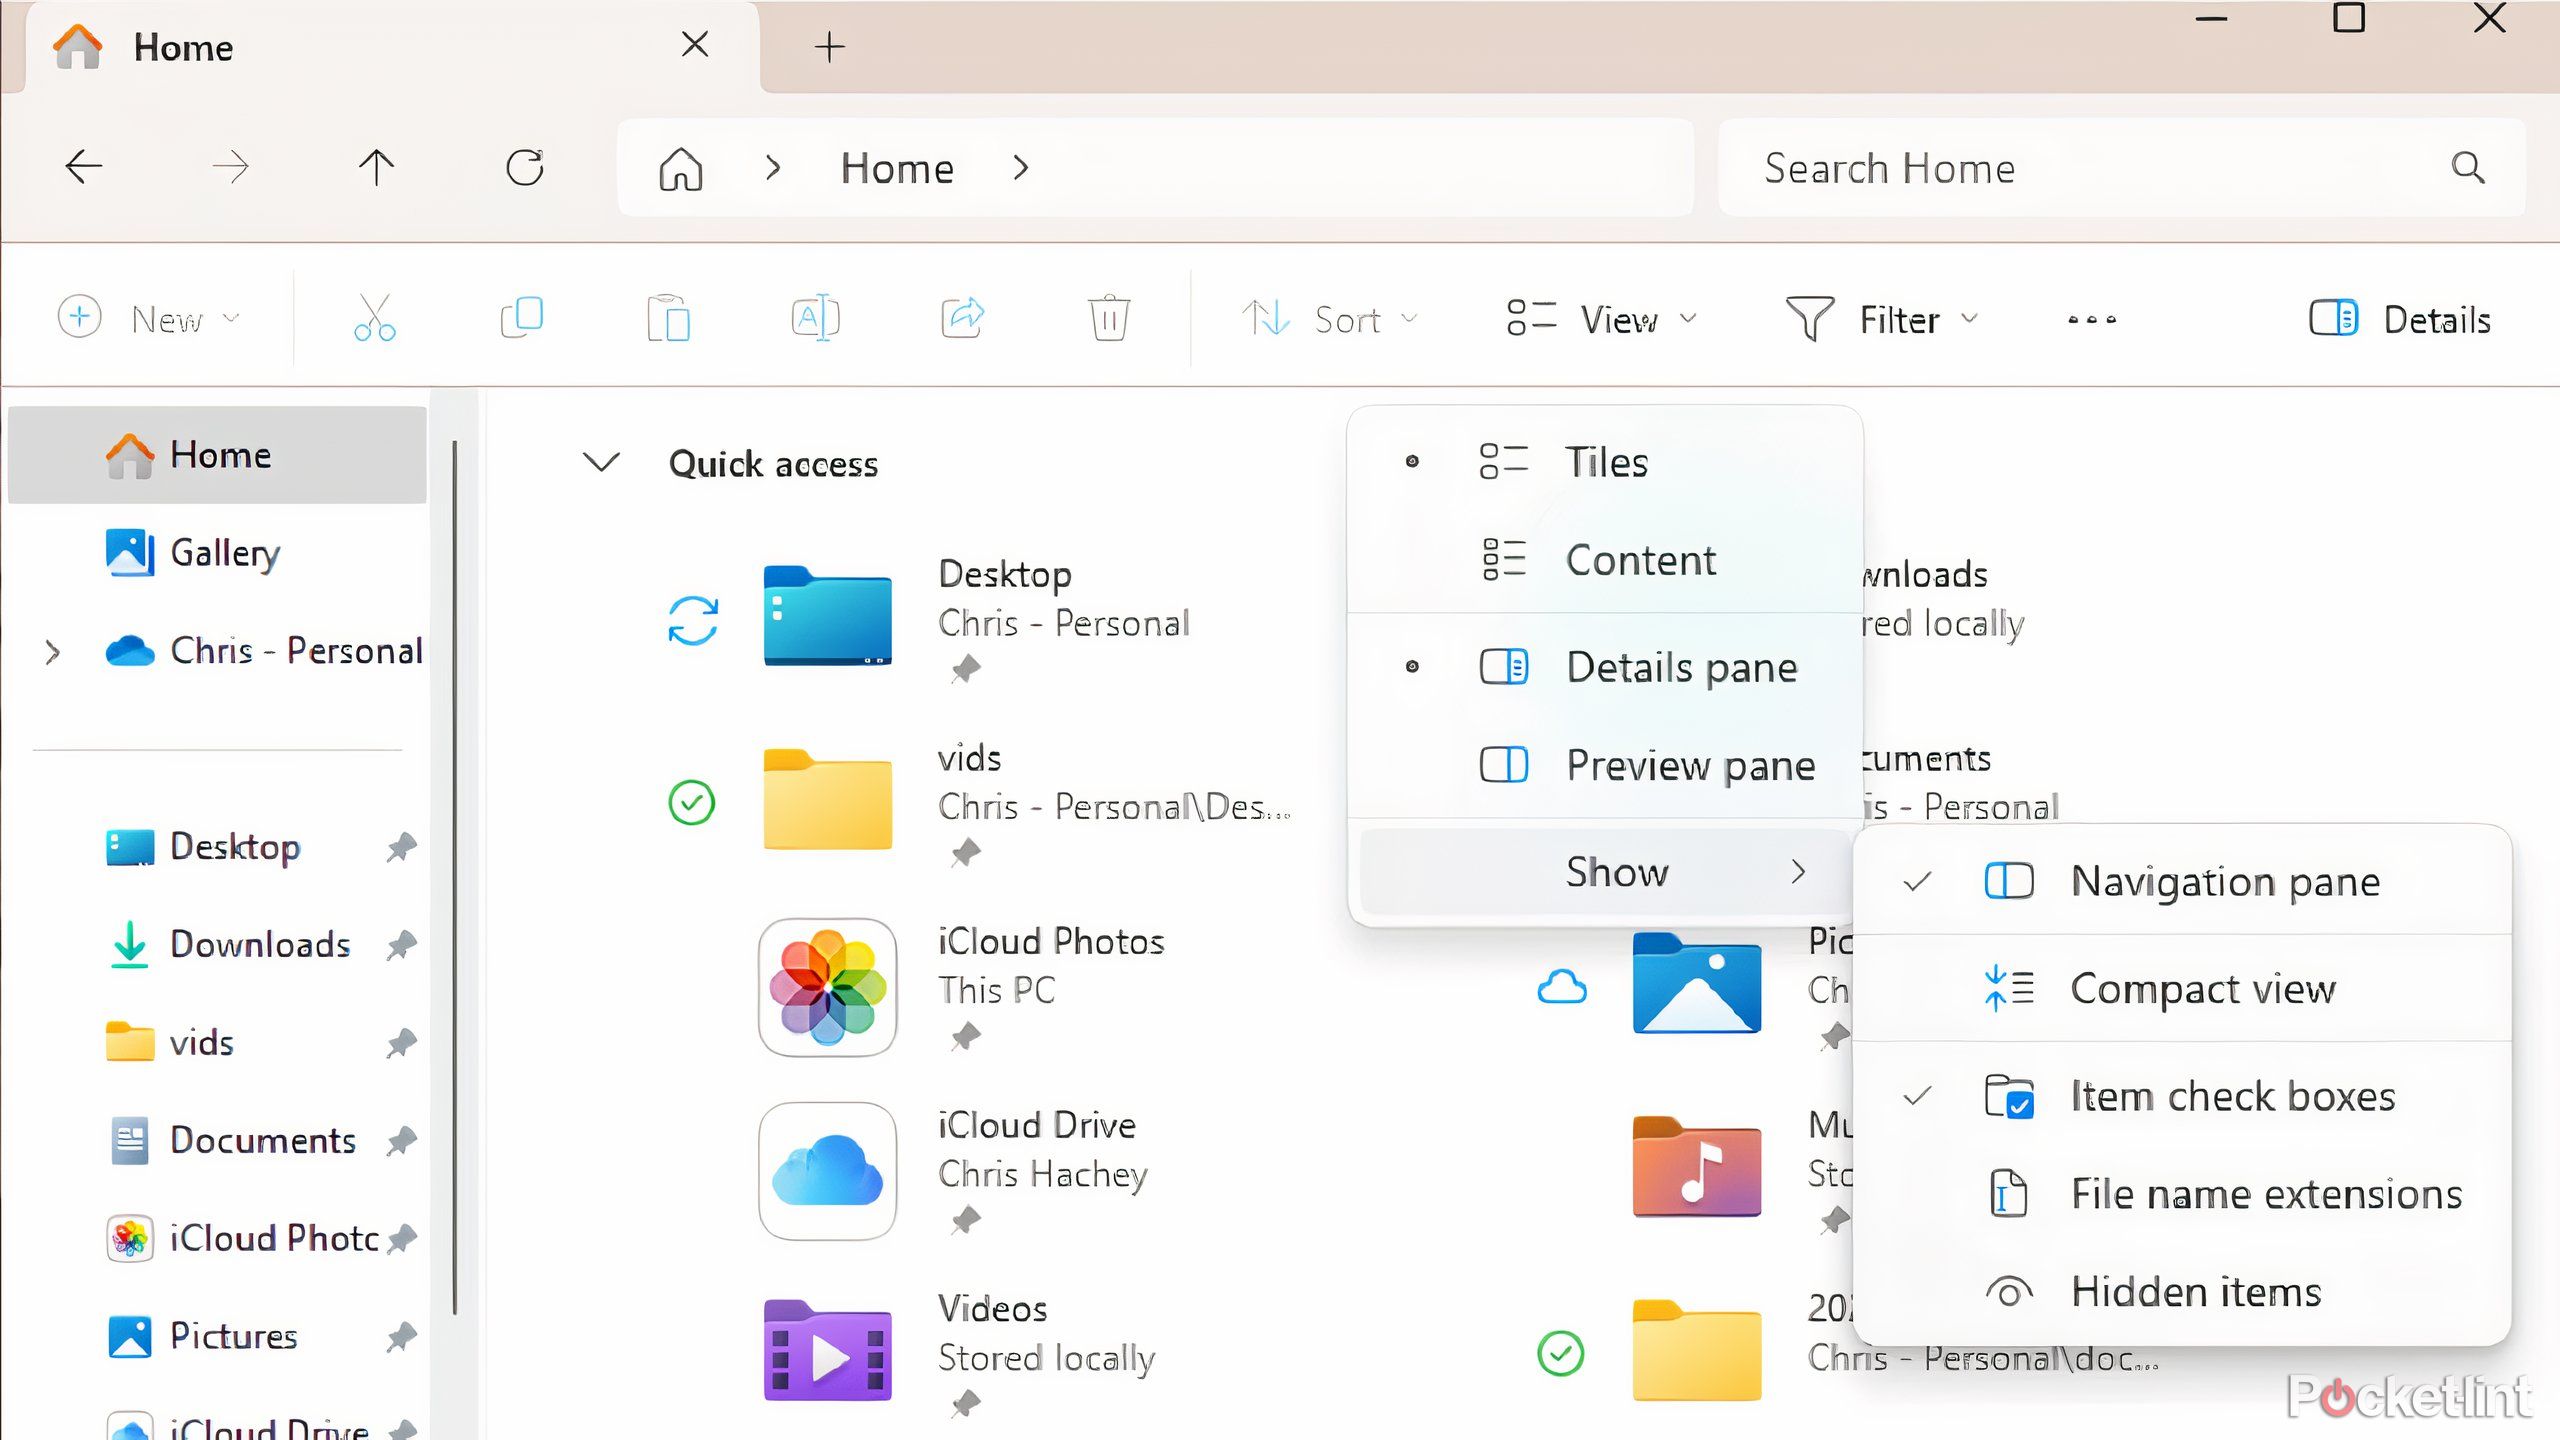This screenshot has height=1440, width=2560.
Task: Click the Cut scissors icon in toolbar
Action: 374,319
